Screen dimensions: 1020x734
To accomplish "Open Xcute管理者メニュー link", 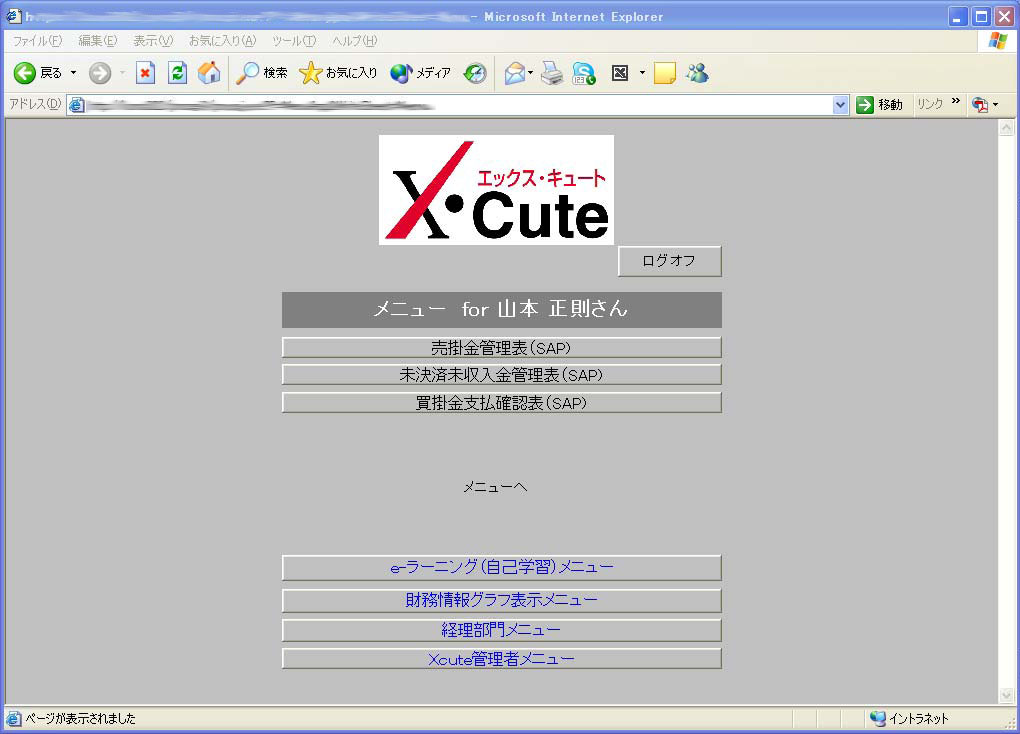I will [502, 659].
